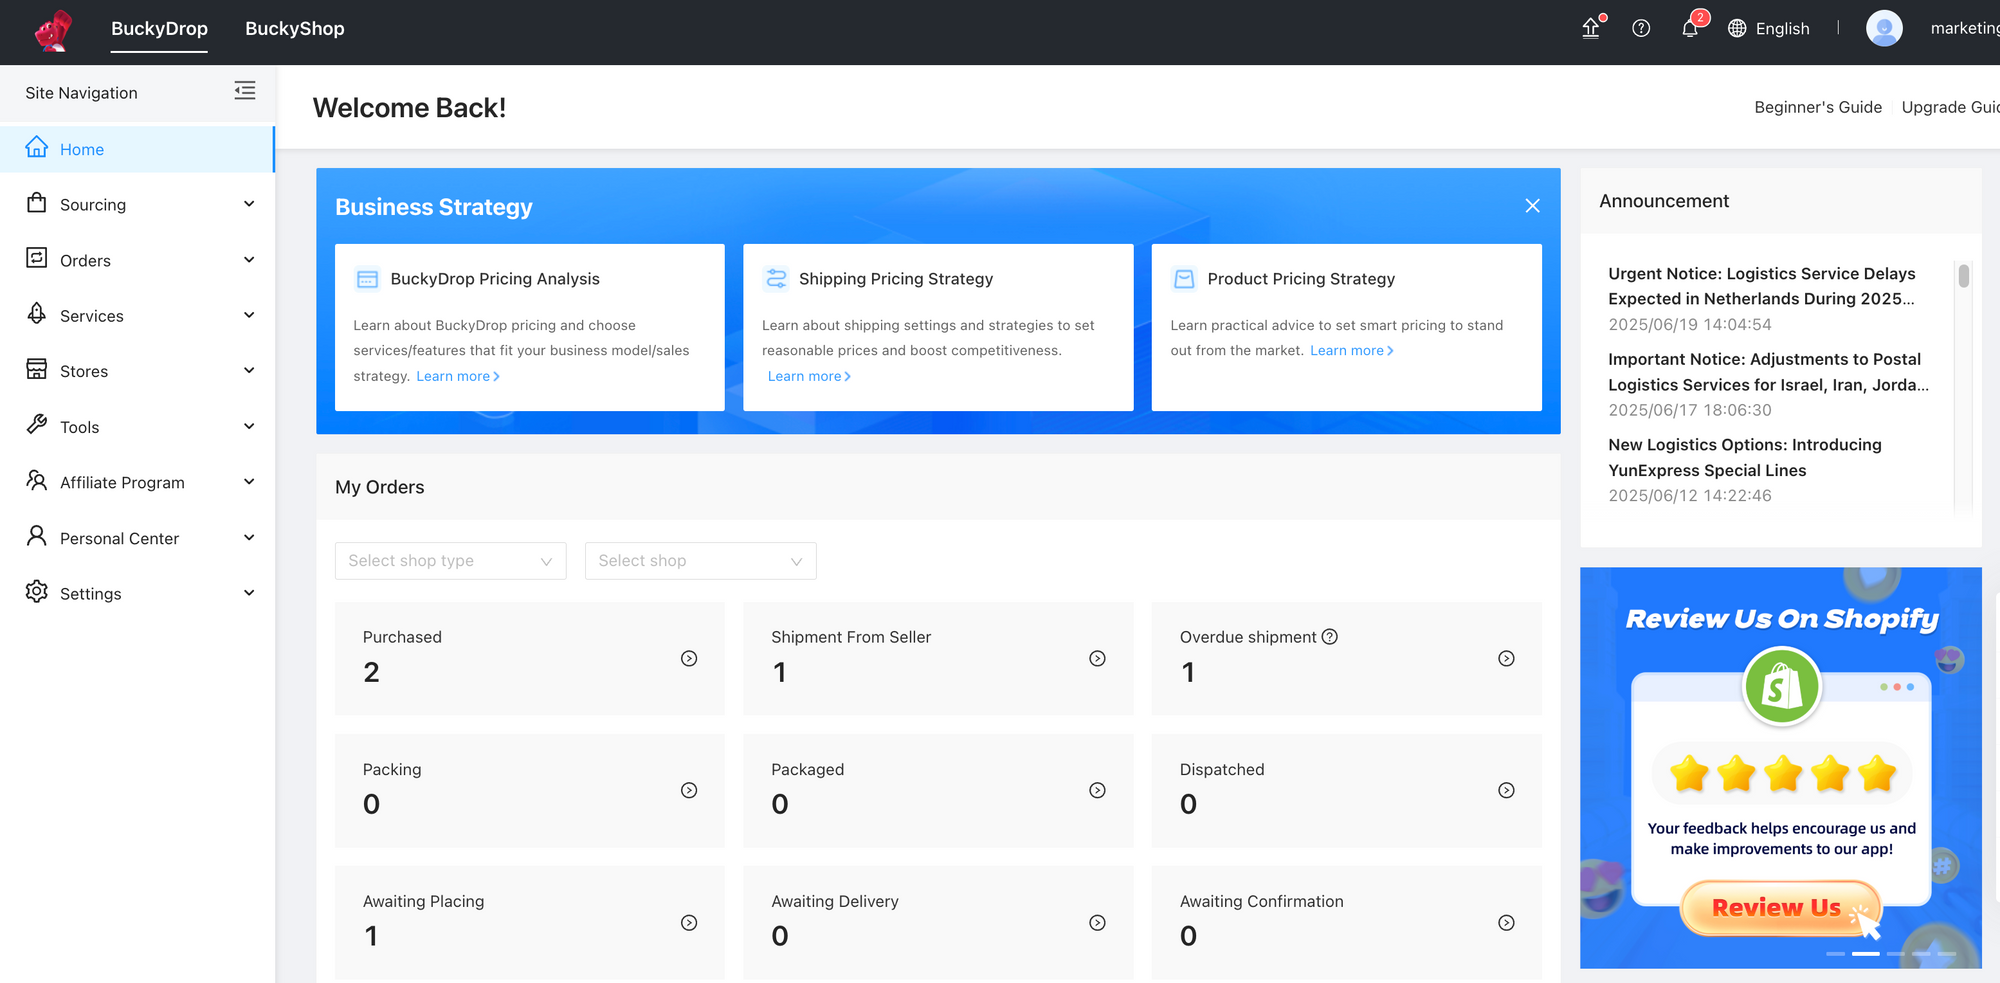
Task: Open Postal Logistics adjustments notice
Action: pos(1768,372)
